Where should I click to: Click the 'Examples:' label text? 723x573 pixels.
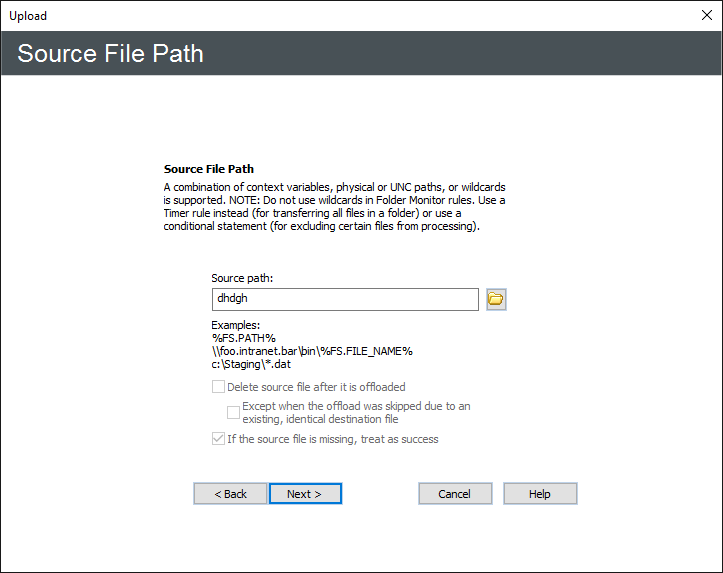pos(235,325)
